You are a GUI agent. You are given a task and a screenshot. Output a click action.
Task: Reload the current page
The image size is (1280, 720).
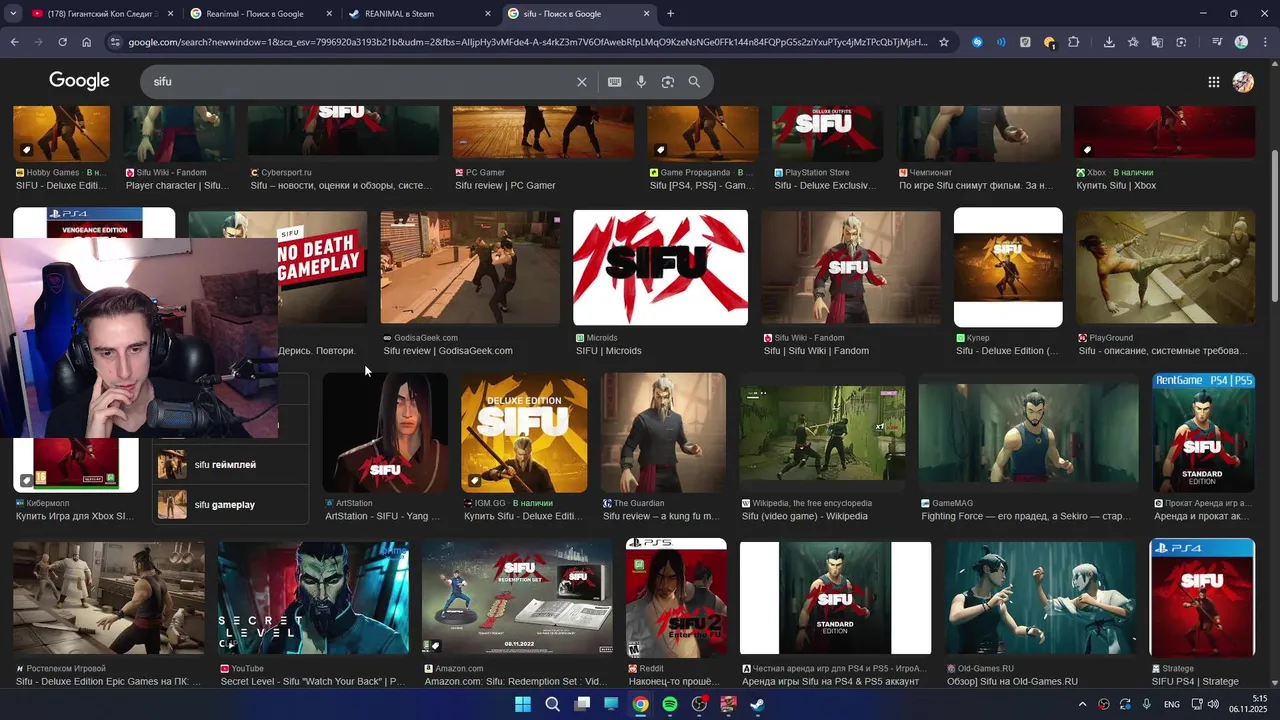62,42
